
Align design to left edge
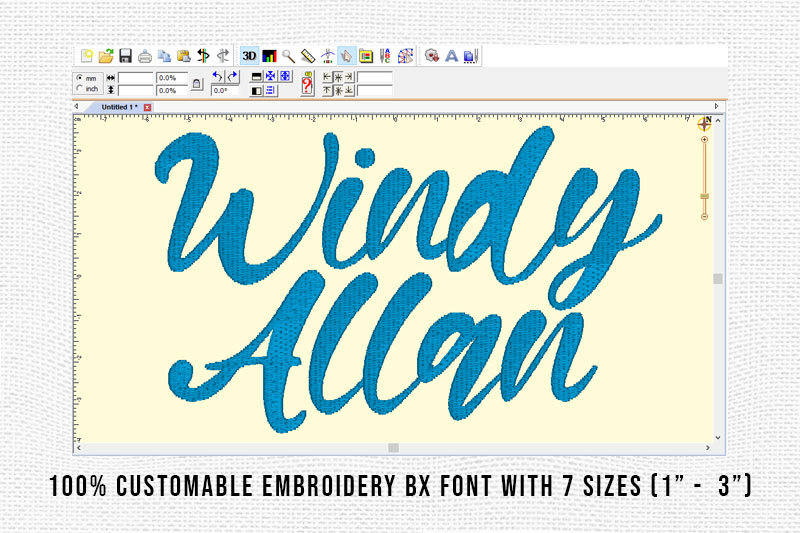click(x=328, y=77)
